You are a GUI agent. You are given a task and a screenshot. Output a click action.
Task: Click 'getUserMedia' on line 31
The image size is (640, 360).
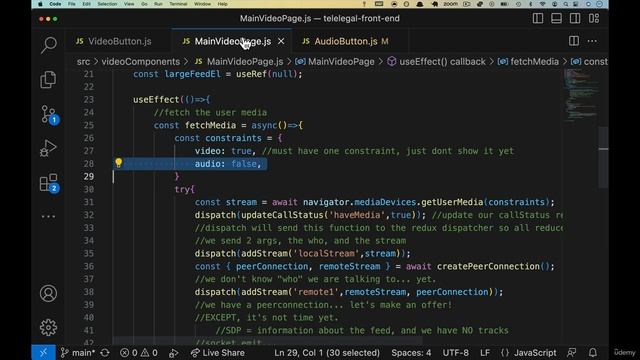[452, 202]
